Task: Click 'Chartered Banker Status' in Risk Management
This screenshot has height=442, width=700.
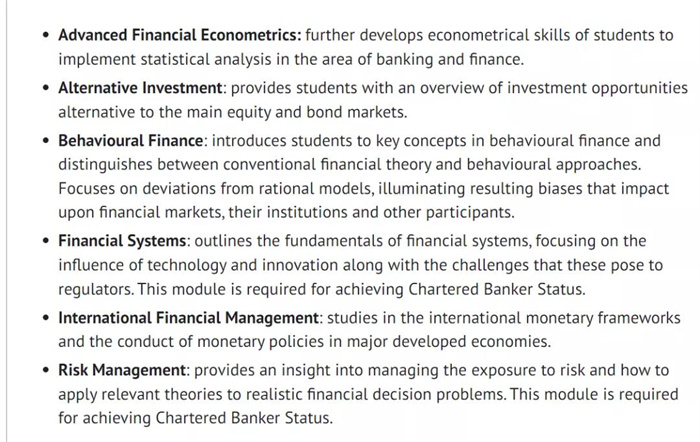Action: pyautogui.click(x=243, y=418)
